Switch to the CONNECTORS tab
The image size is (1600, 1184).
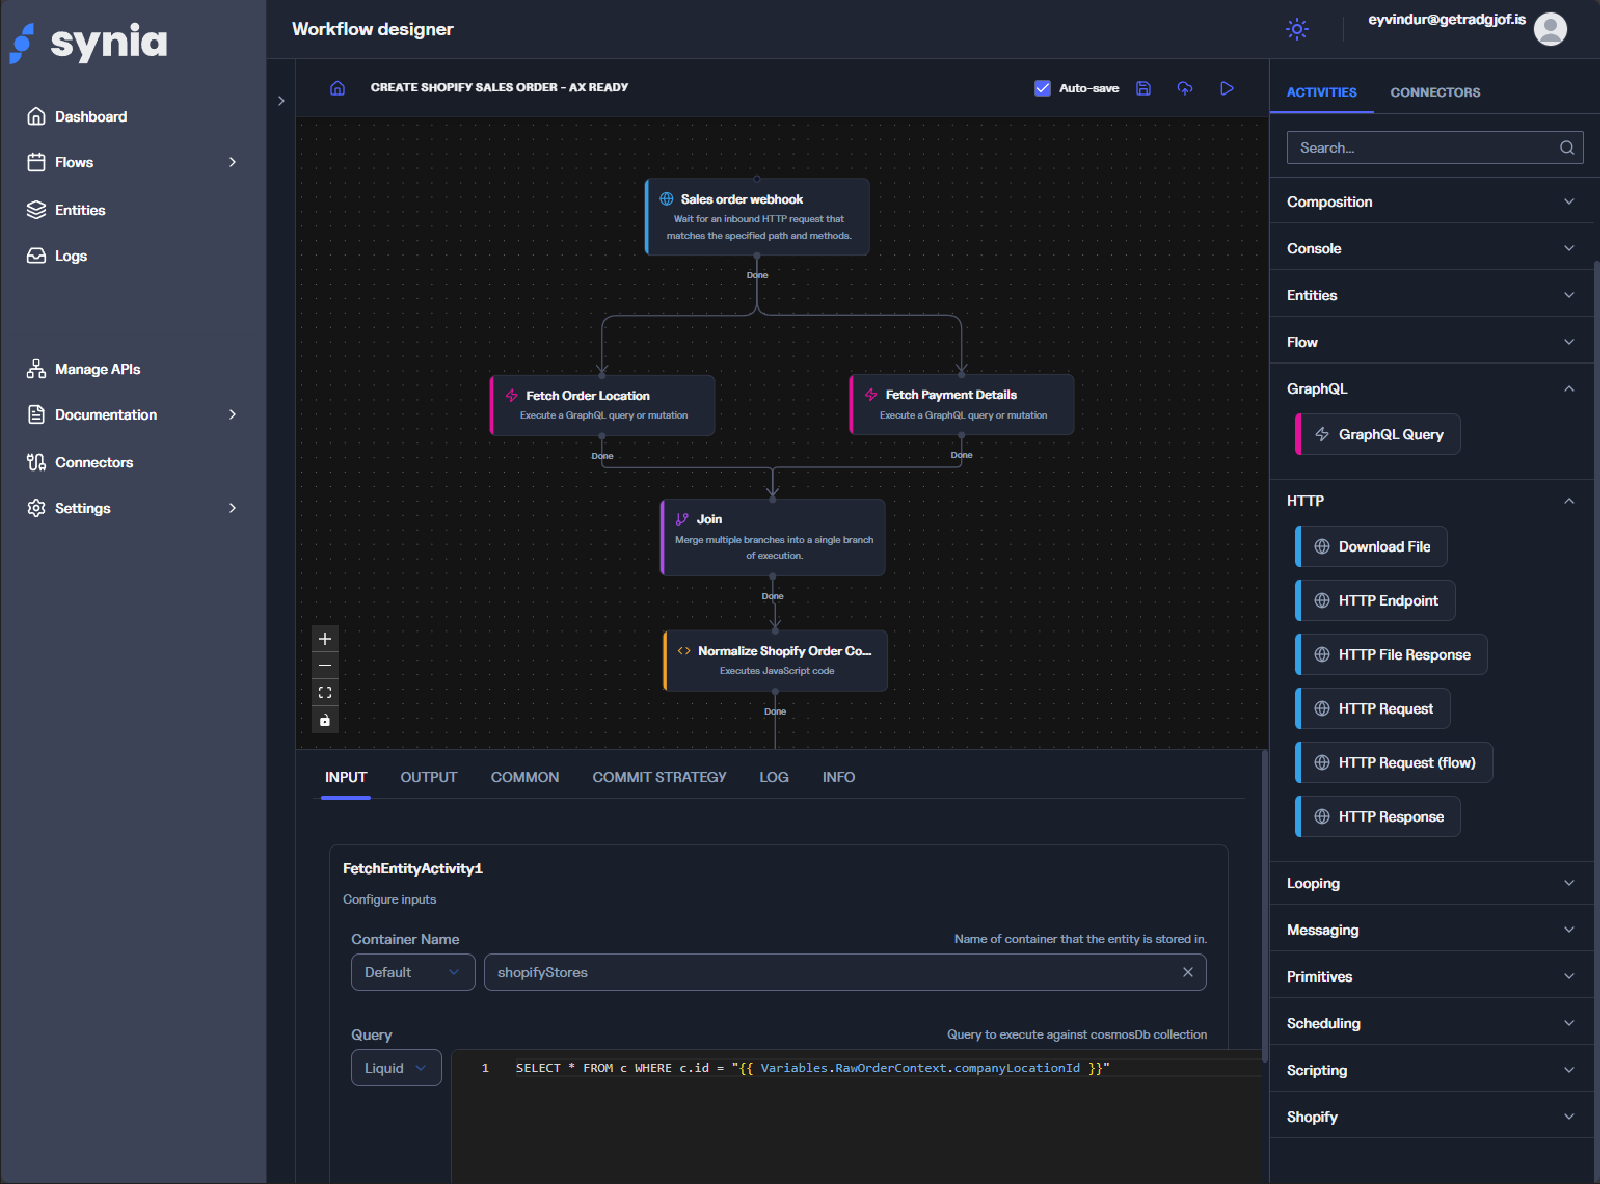pyautogui.click(x=1435, y=92)
